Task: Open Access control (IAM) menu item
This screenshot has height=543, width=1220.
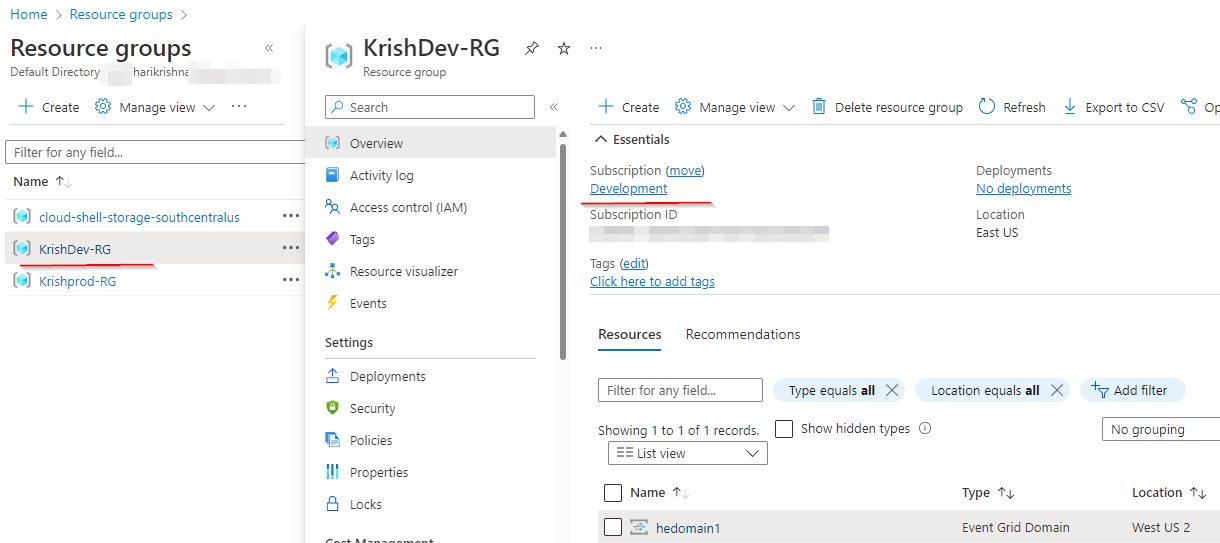Action: tap(408, 207)
